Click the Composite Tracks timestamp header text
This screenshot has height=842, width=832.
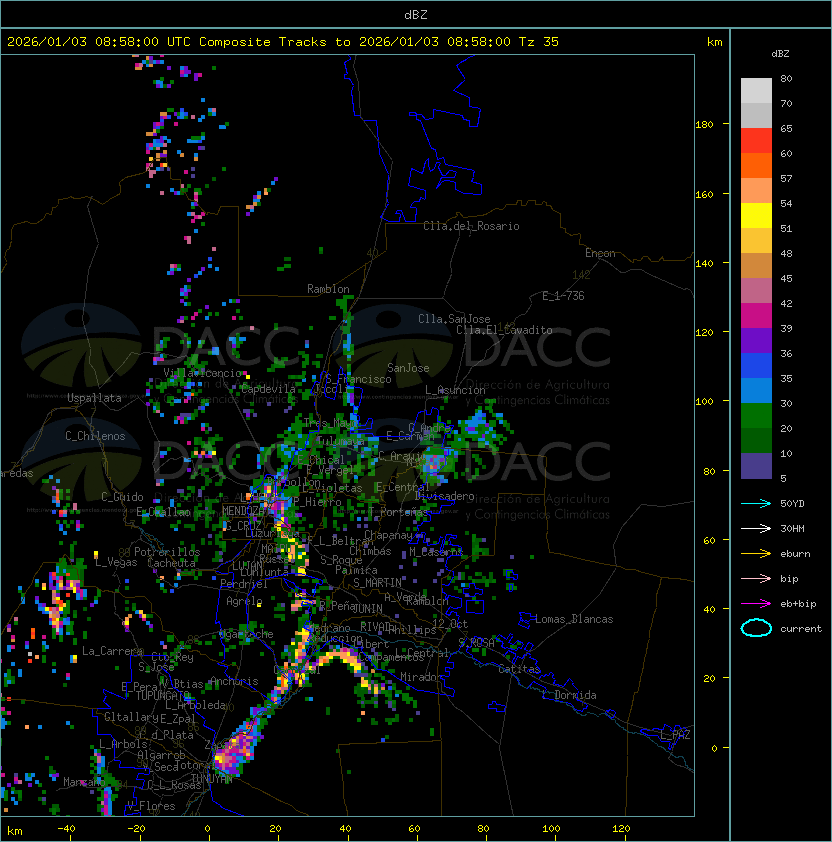[283, 42]
